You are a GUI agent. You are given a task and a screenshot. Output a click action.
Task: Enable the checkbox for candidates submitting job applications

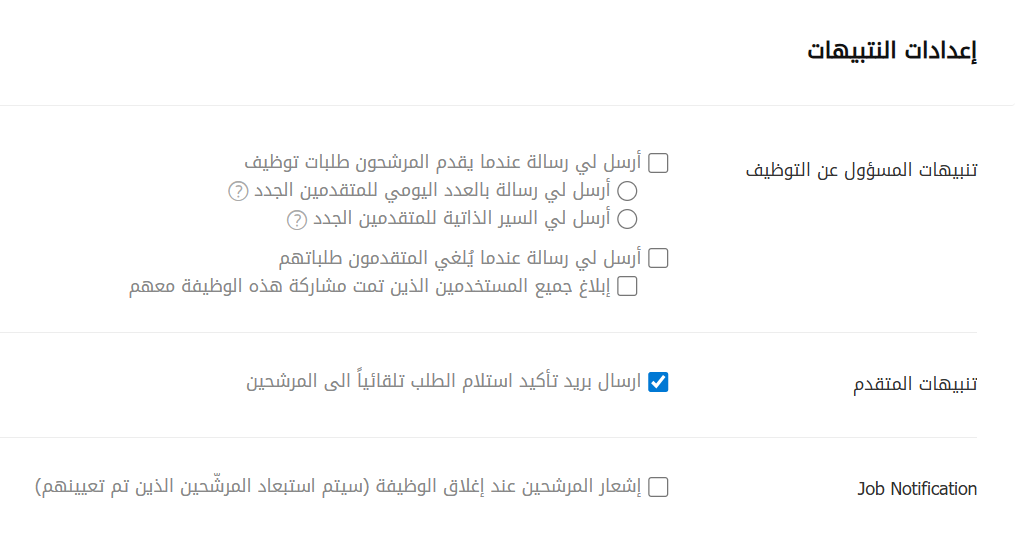[658, 163]
